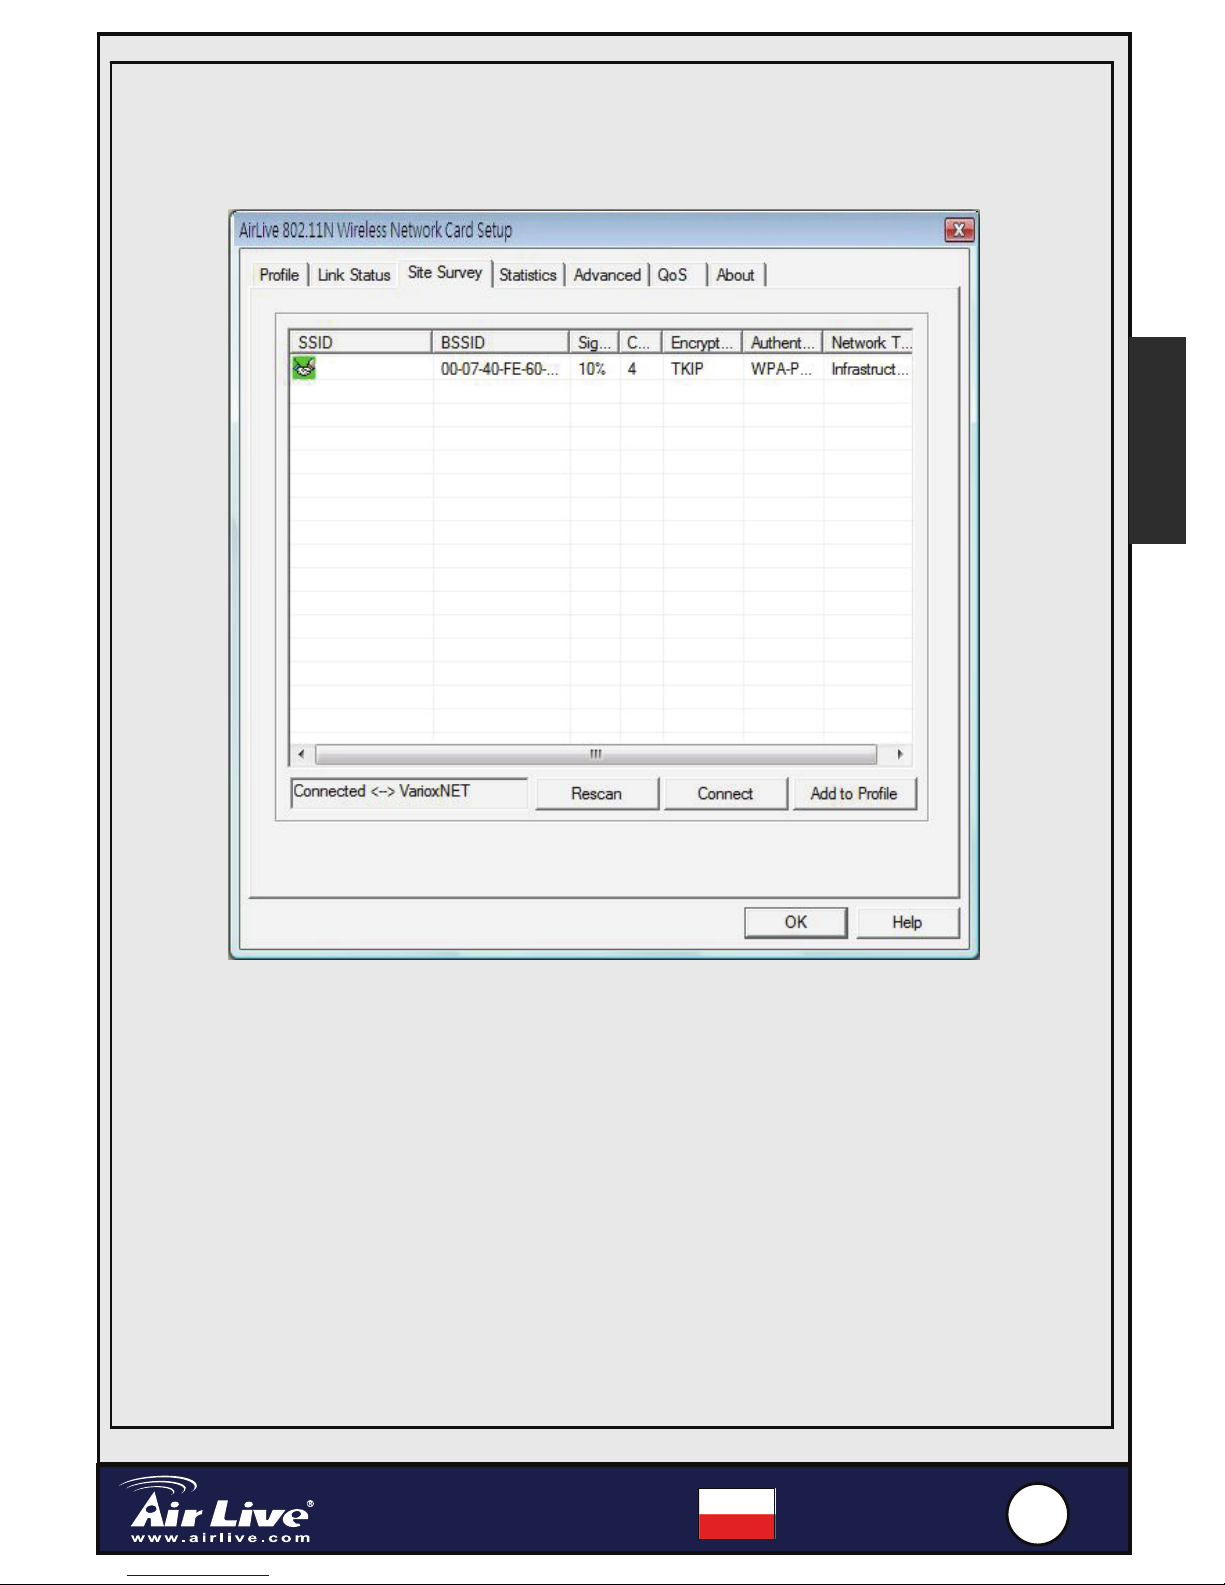Open the QoS tab
The image size is (1225, 1585).
(673, 275)
